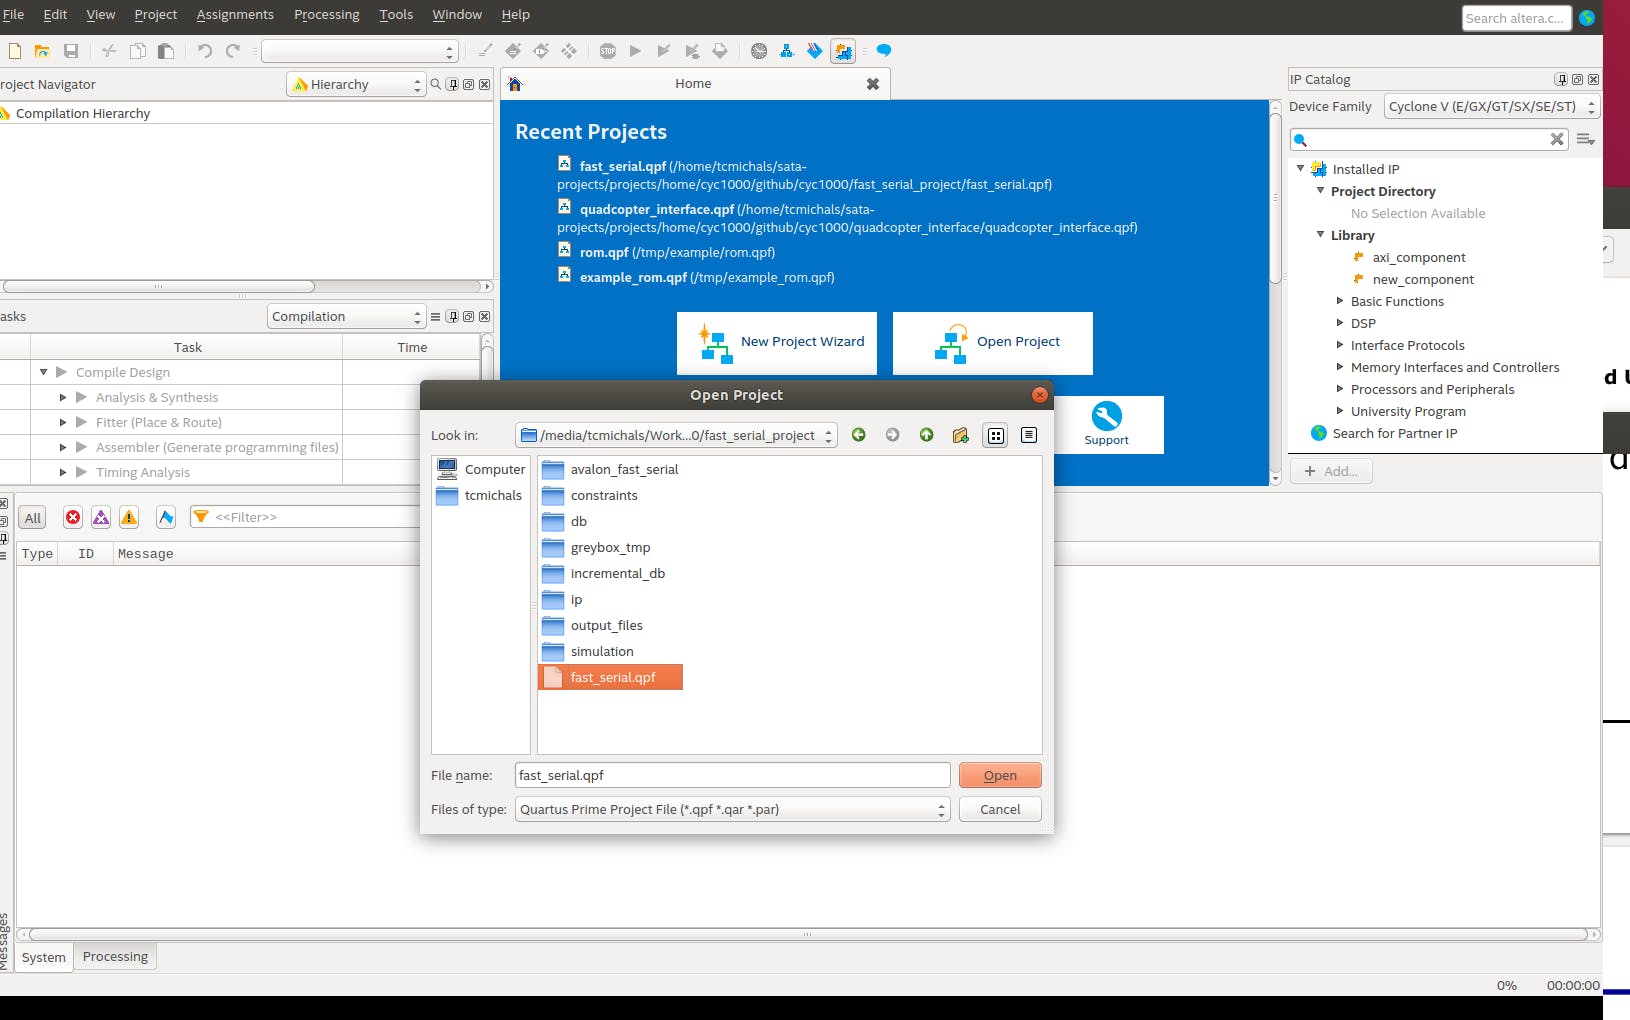This screenshot has height=1020, width=1630.
Task: Click the File name input field
Action: pos(732,776)
